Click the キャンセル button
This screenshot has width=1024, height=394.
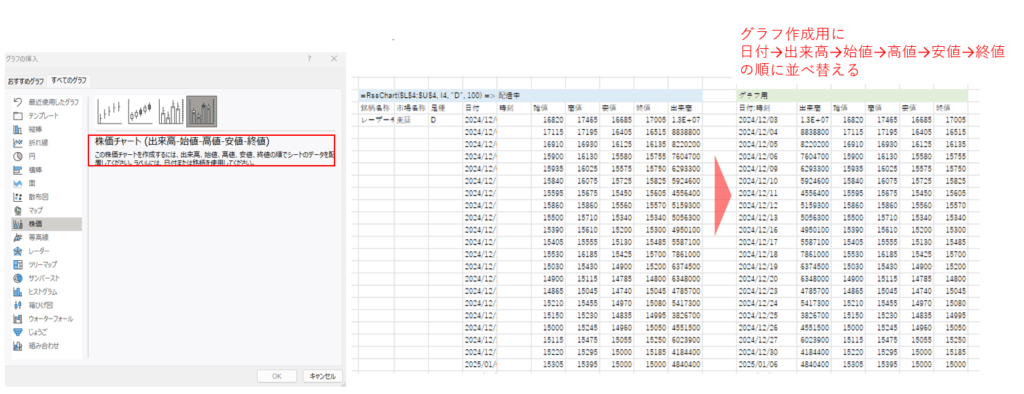click(322, 376)
